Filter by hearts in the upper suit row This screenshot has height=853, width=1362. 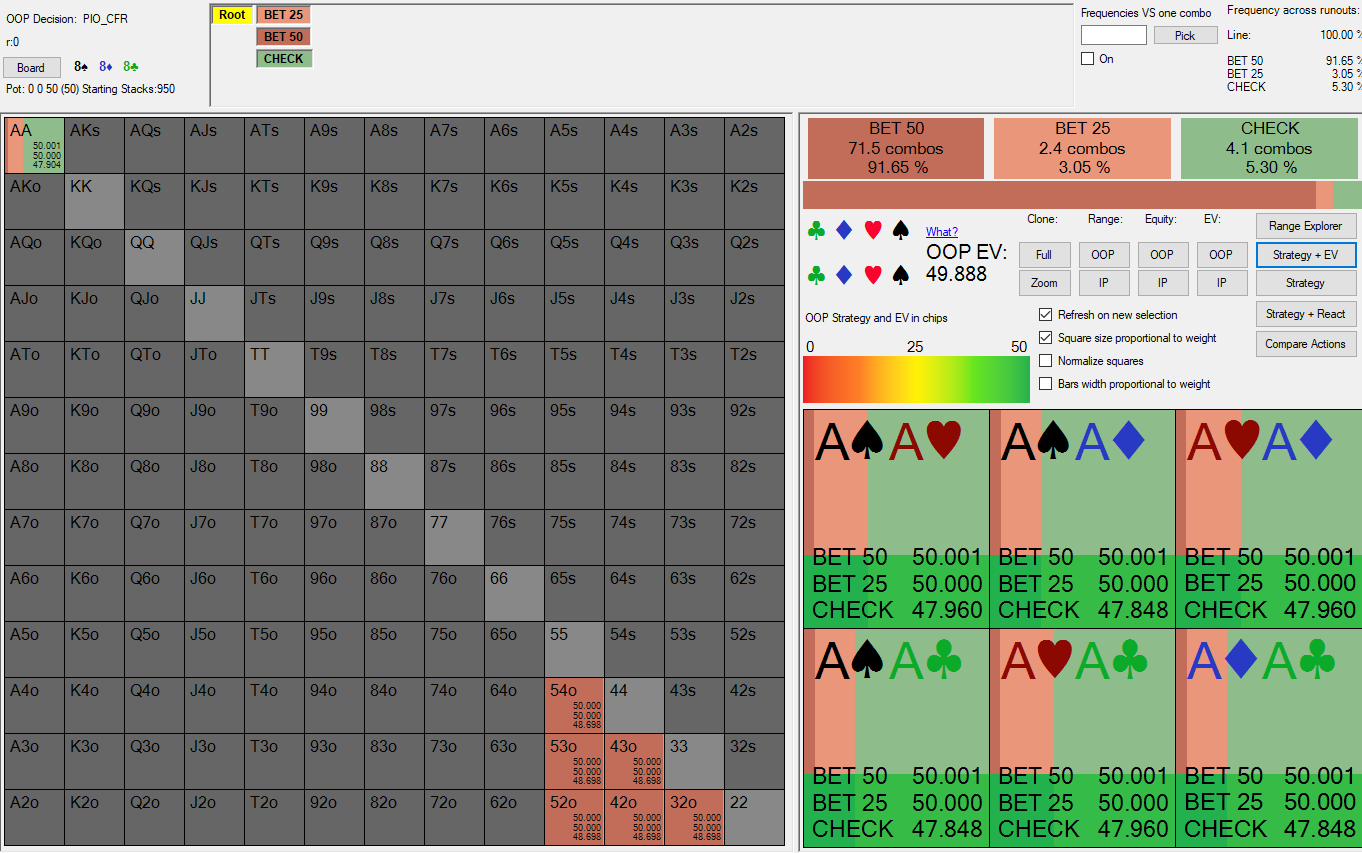(x=872, y=231)
